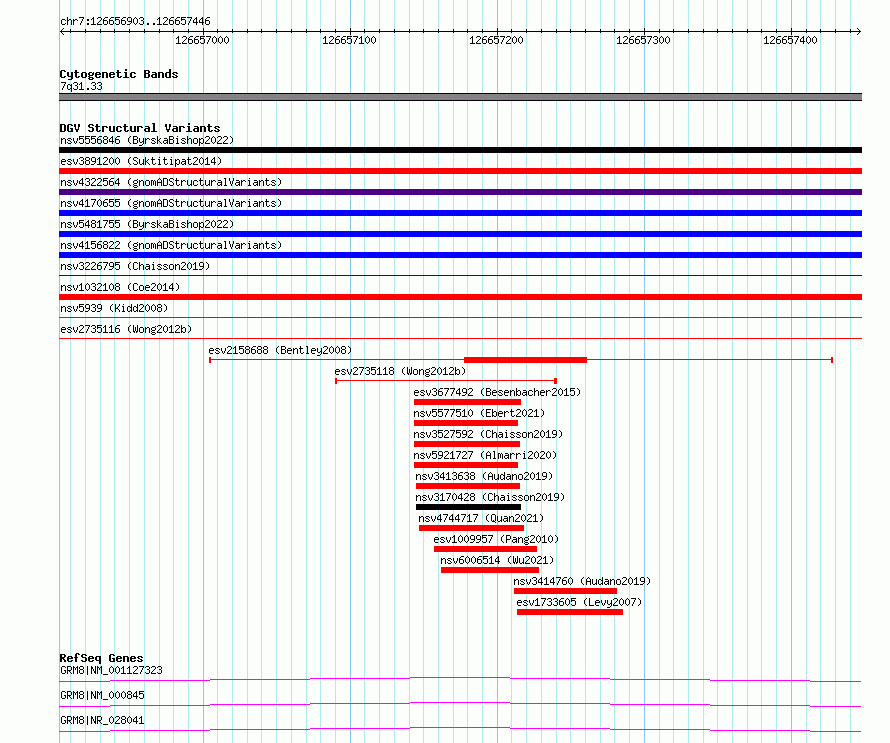Click the purple bar under nsv4322564
The image size is (890, 743).
[x=460, y=192]
